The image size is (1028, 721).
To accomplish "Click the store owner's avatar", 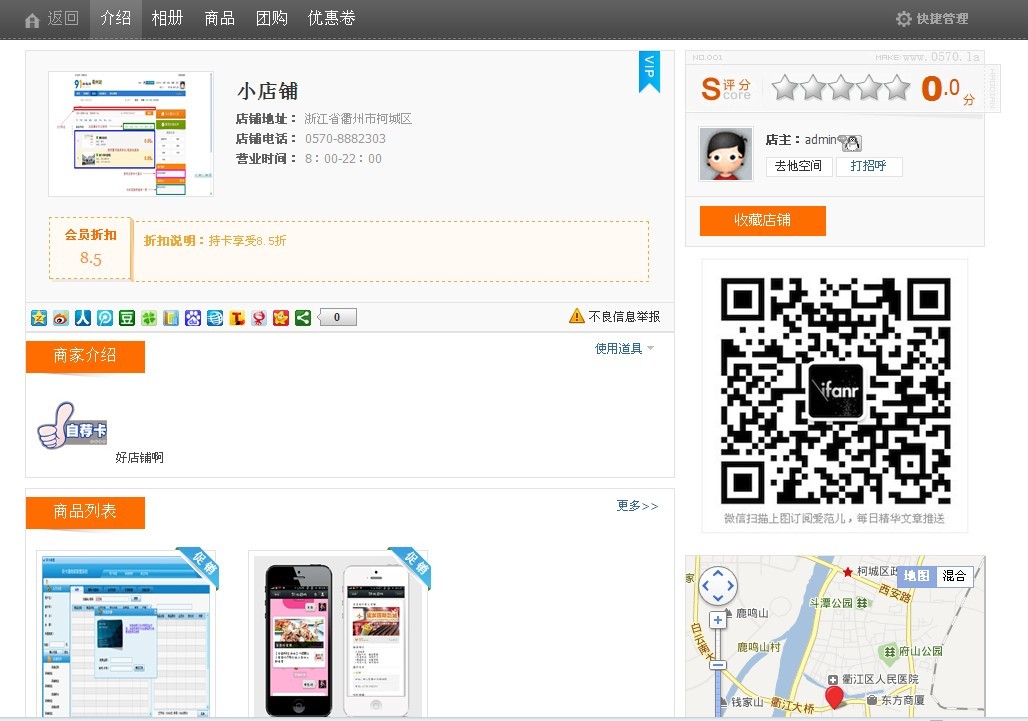I will [x=726, y=154].
